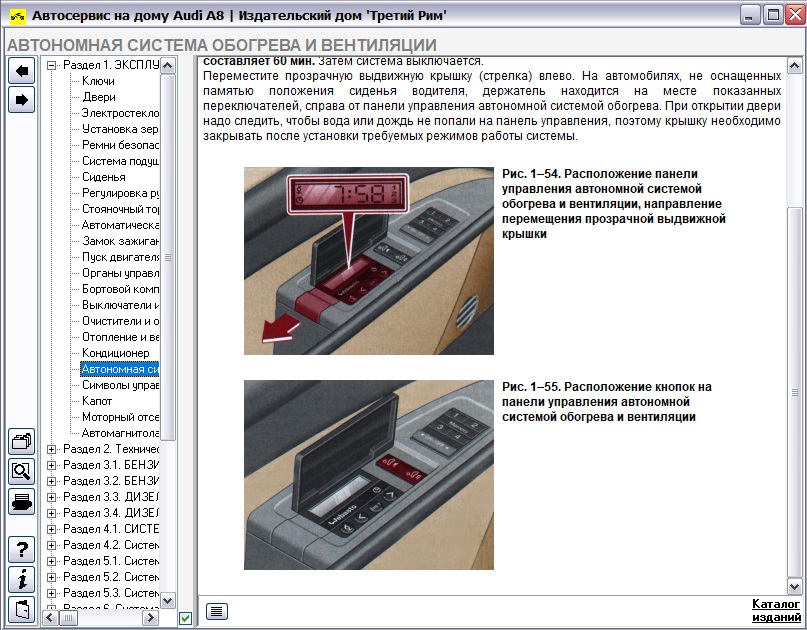807x630 pixels.
Task: Select the Ключи tree item
Action: [98, 81]
